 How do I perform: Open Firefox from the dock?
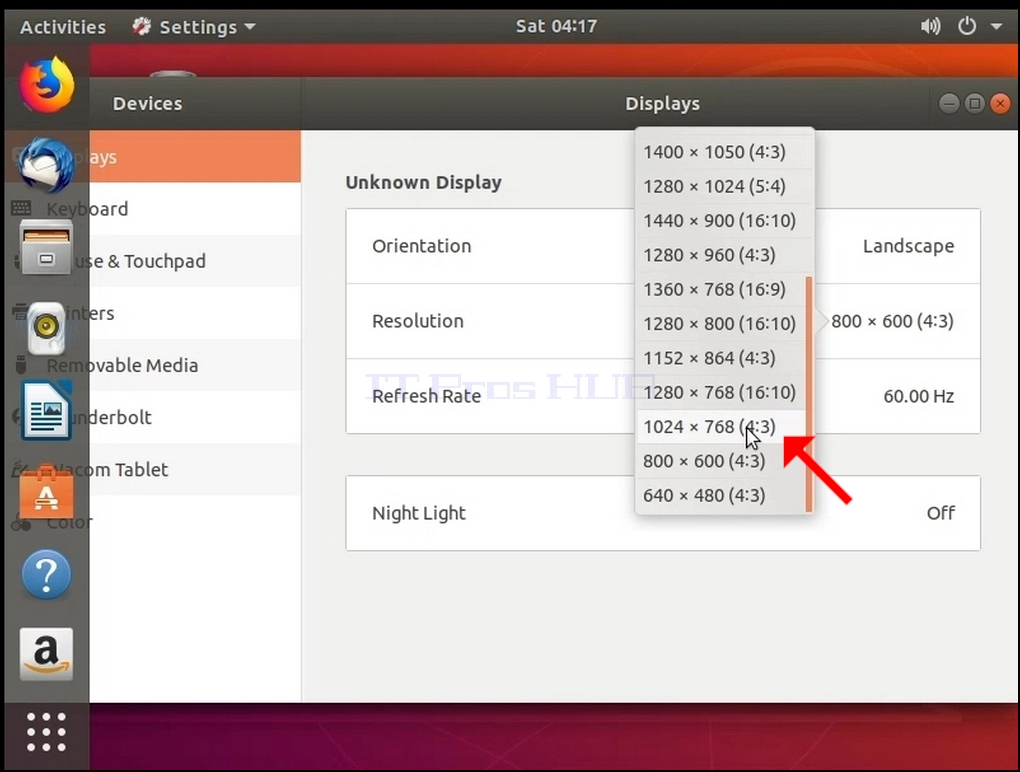(46, 85)
